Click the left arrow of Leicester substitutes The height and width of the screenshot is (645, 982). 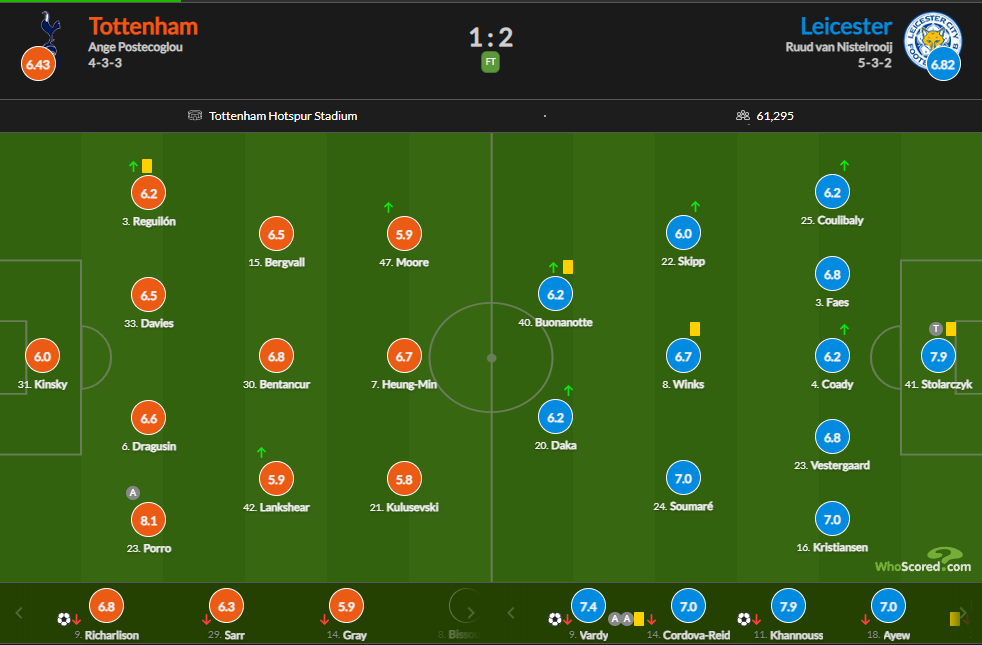(x=510, y=612)
